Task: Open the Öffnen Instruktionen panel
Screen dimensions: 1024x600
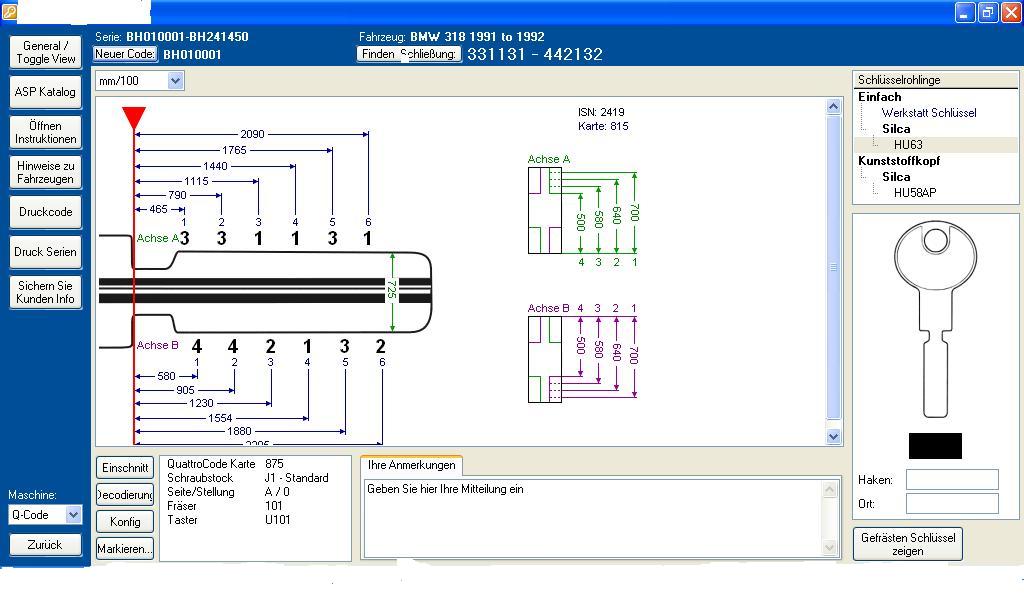Action: (x=45, y=132)
